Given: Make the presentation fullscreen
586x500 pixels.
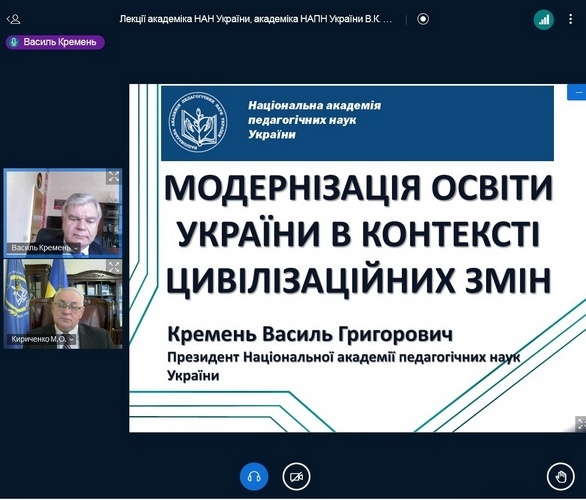Looking at the screenshot, I should pyautogui.click(x=580, y=424).
